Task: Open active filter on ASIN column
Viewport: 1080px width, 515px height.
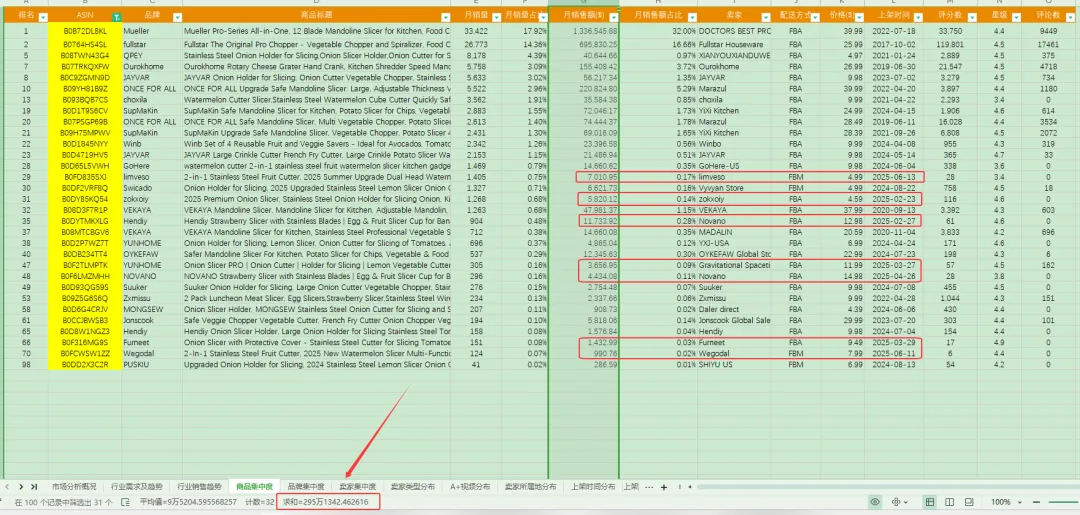Action: 116,17
